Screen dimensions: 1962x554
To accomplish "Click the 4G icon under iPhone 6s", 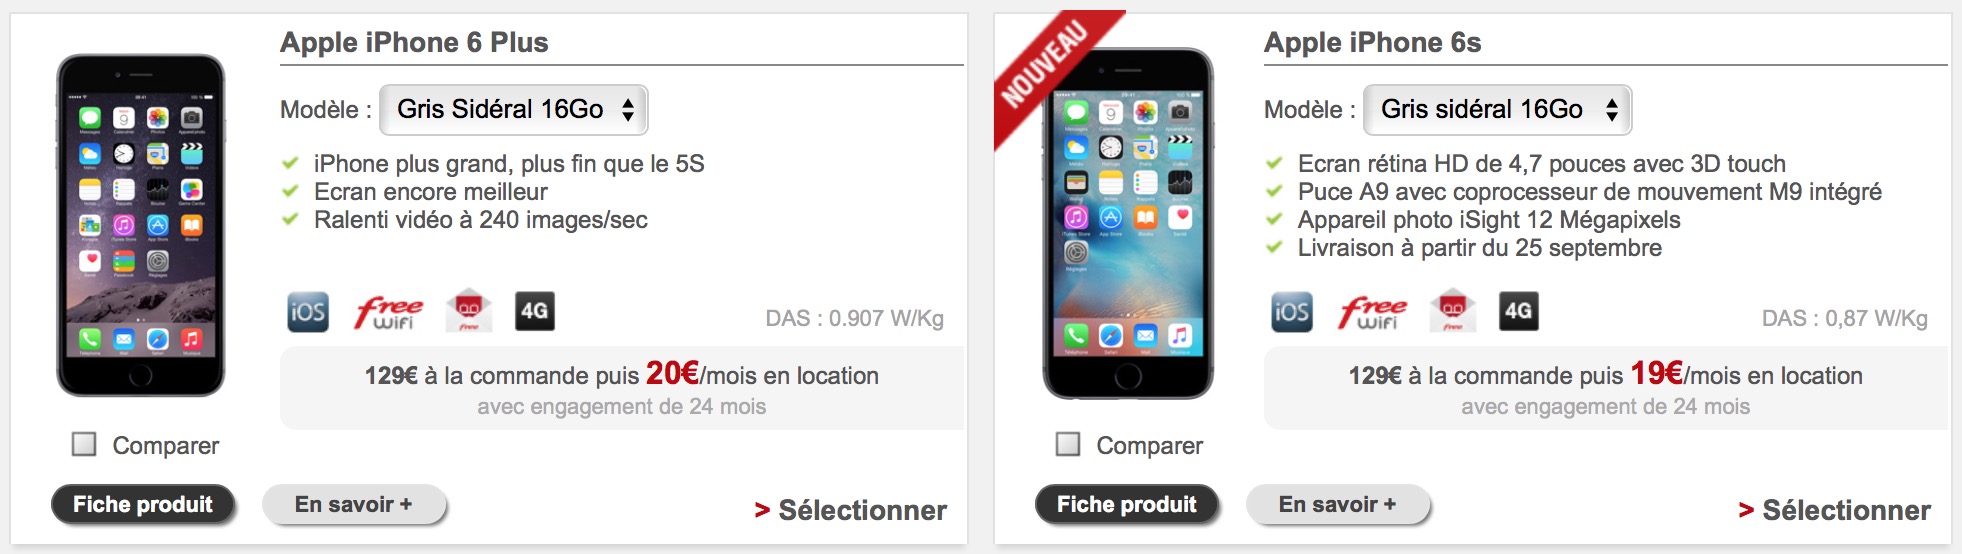I will [1519, 311].
